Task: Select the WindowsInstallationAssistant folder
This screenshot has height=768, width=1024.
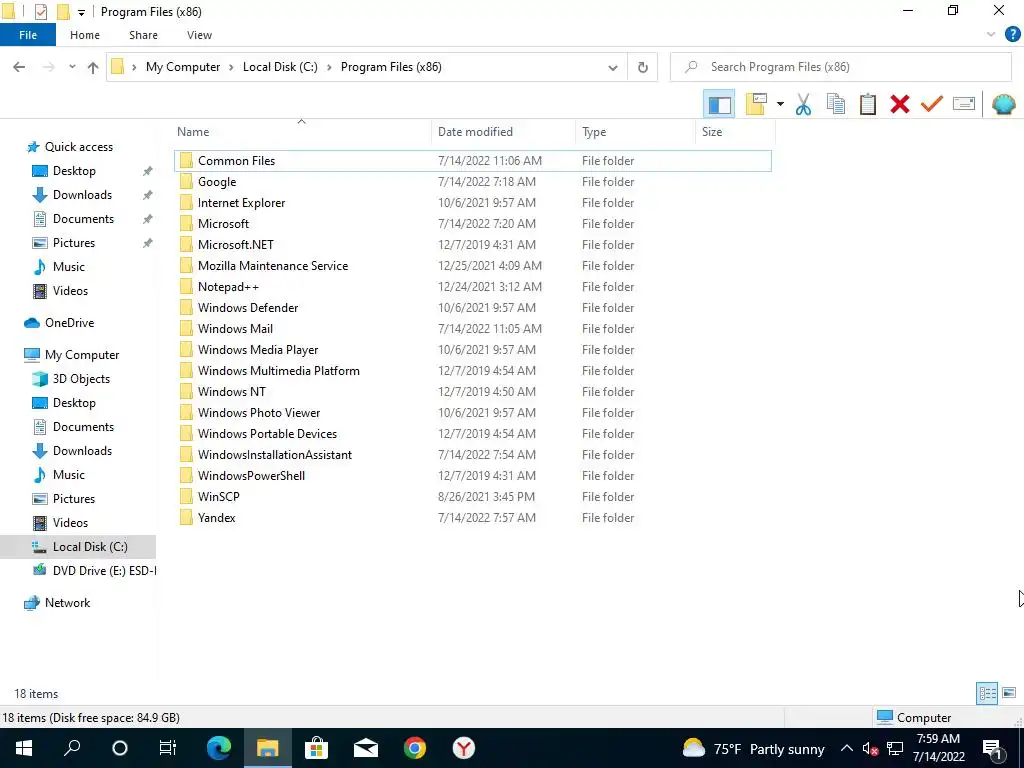Action: [473, 455]
